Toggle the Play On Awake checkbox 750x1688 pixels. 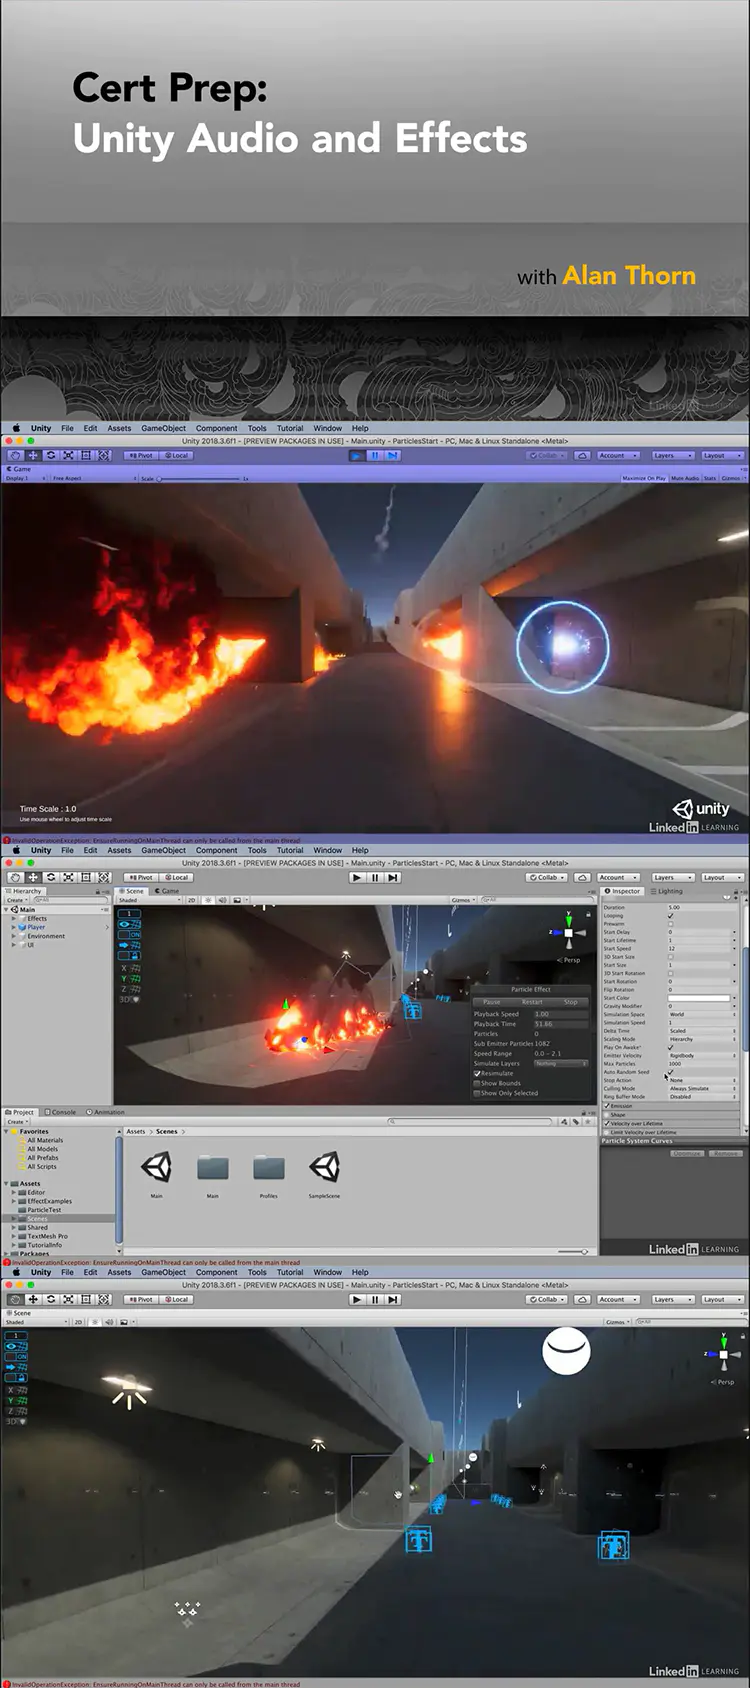coord(671,1047)
